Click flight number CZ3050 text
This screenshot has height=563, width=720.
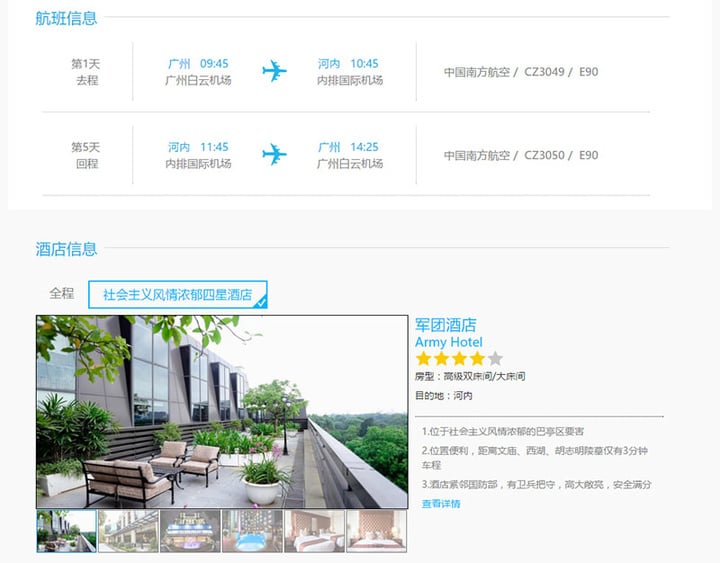544,155
